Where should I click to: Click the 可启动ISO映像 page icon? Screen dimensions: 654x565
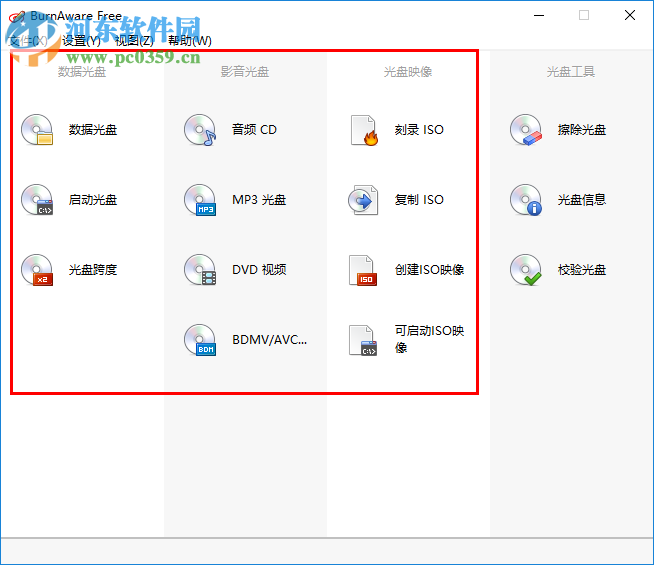pos(363,340)
